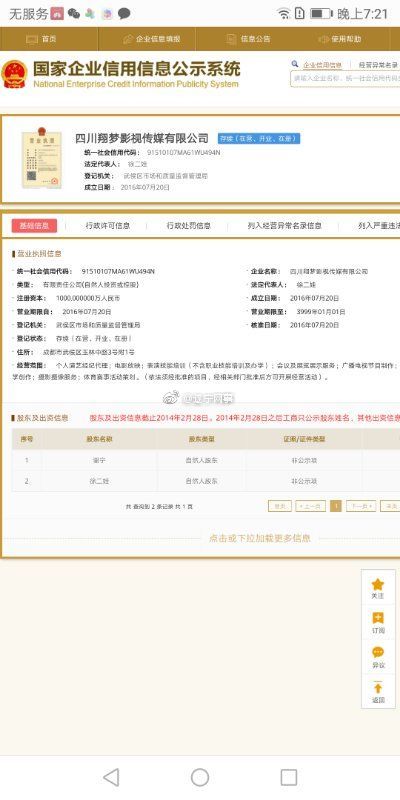Tap the 关注 star icon
Screen dimensions: 400x800
(x=378, y=585)
